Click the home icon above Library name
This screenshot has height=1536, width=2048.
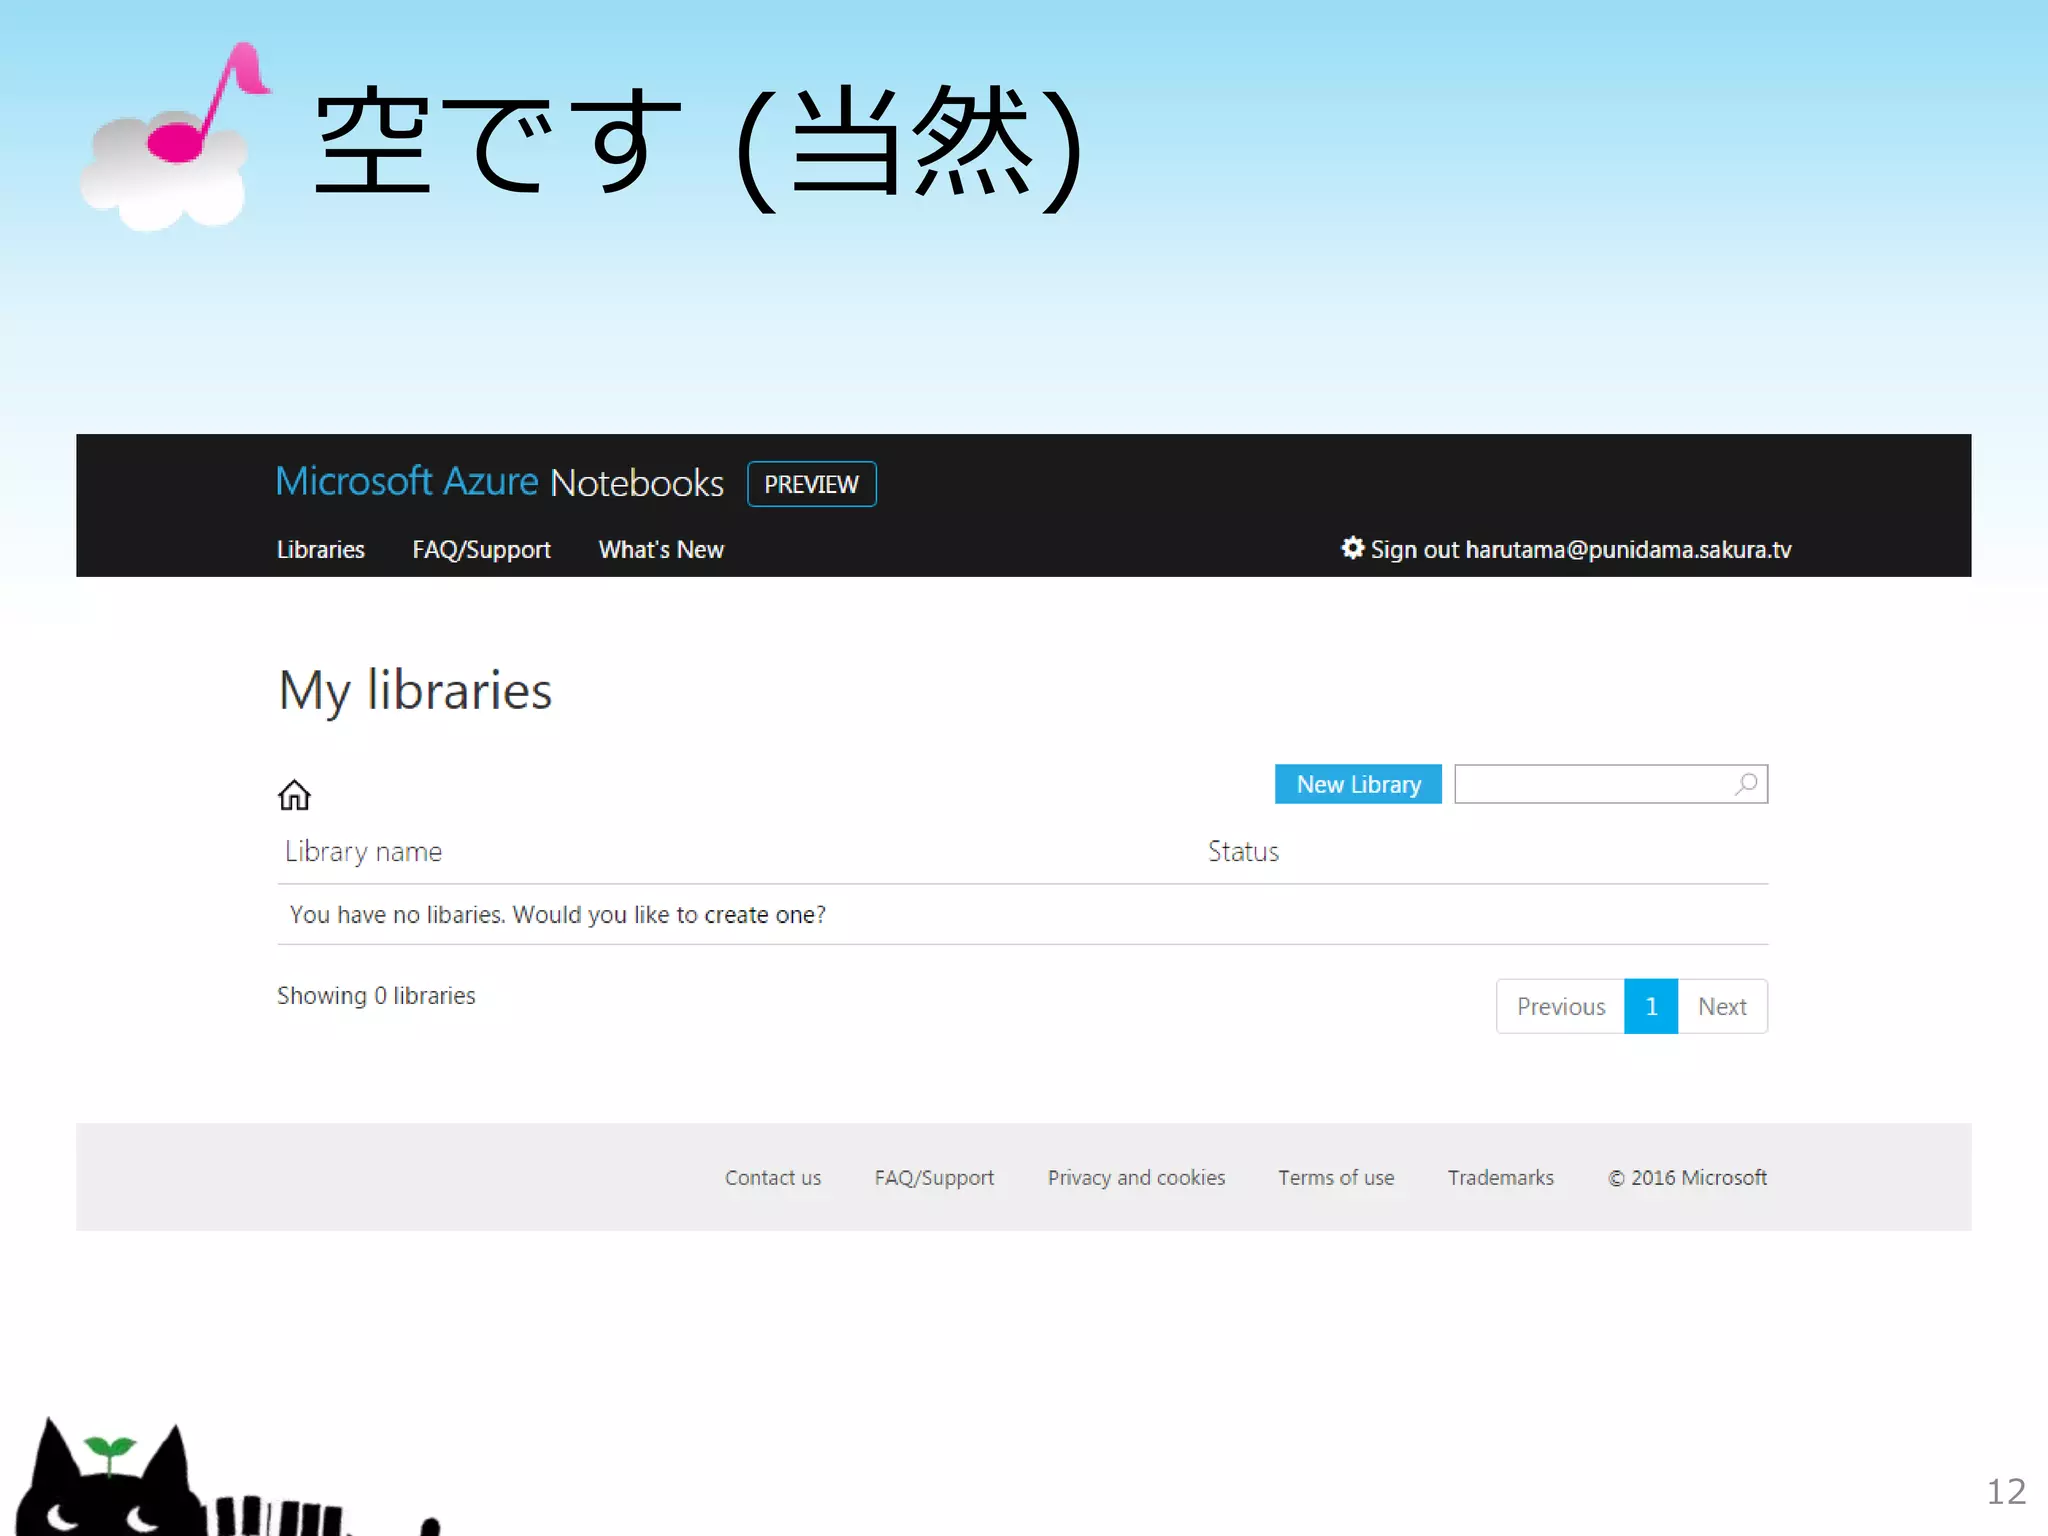coord(294,795)
